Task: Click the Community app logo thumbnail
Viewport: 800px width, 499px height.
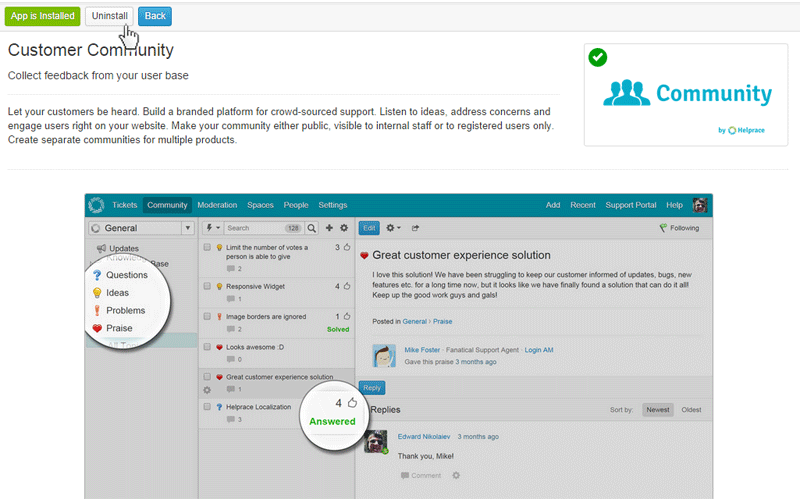Action: pos(687,94)
